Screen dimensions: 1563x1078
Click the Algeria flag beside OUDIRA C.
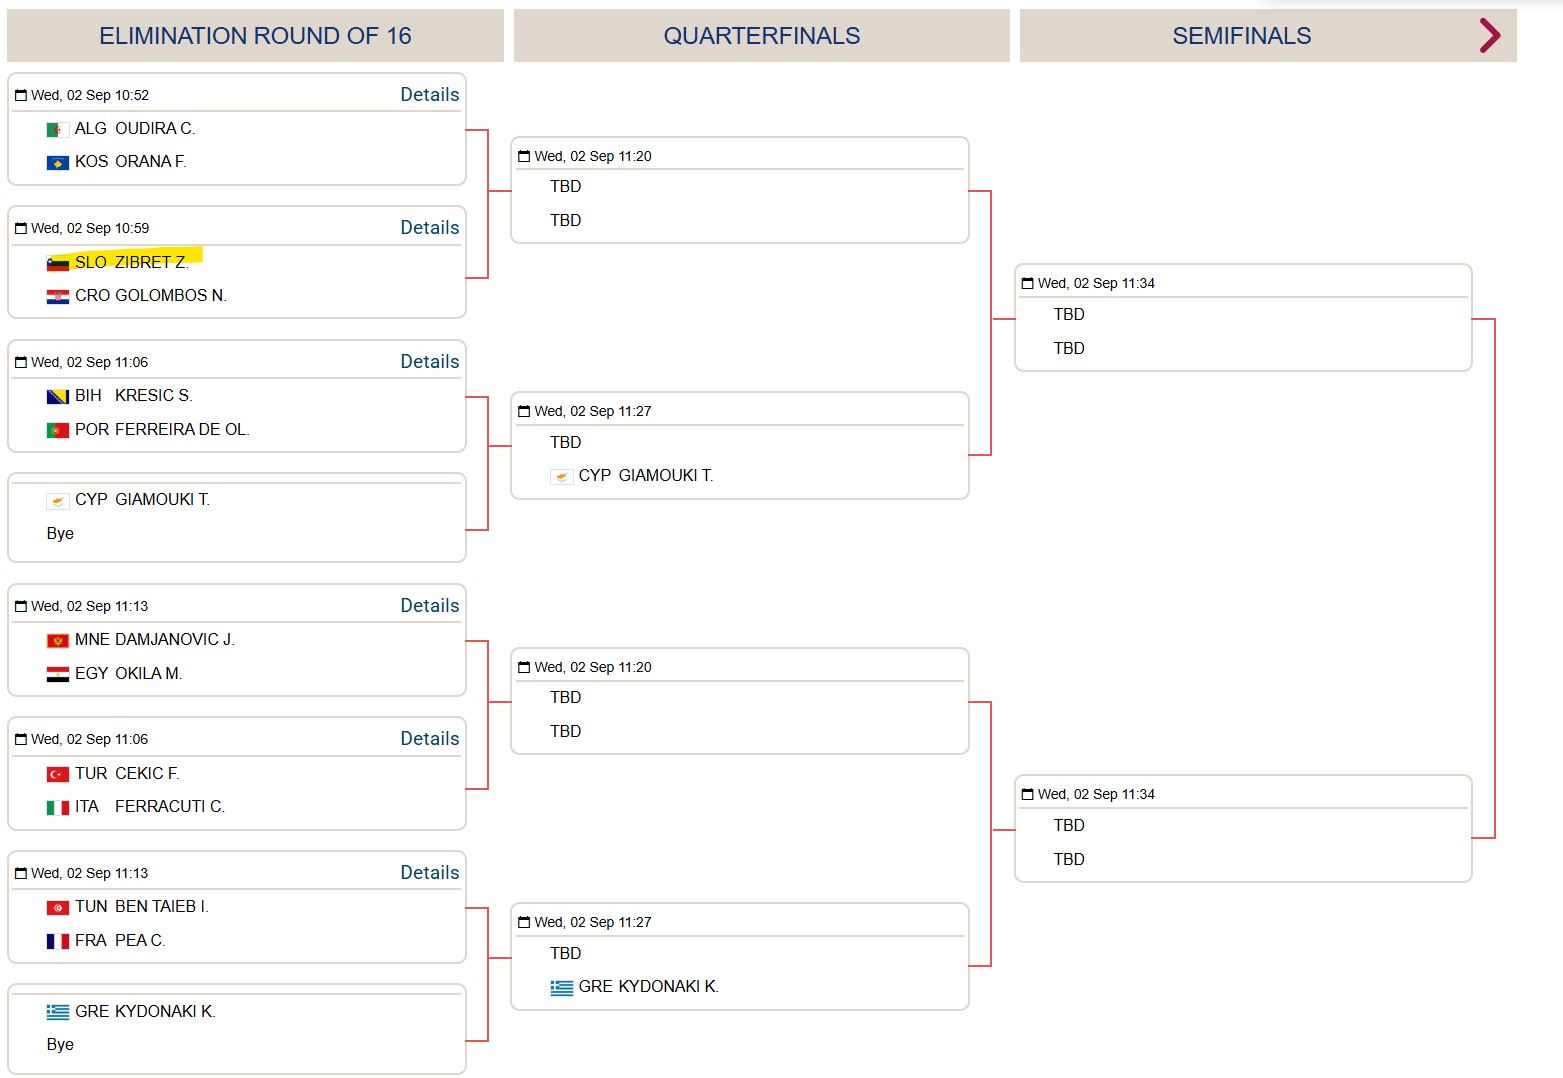click(x=58, y=130)
